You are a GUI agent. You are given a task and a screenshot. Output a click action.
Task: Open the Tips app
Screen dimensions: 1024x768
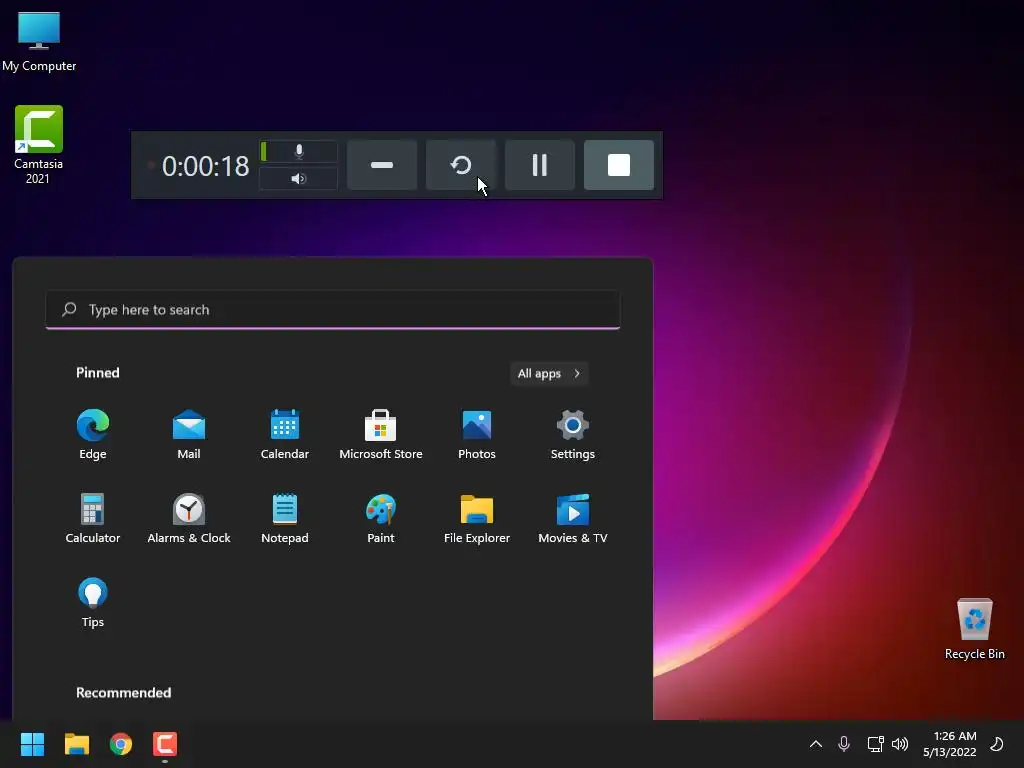click(x=93, y=602)
